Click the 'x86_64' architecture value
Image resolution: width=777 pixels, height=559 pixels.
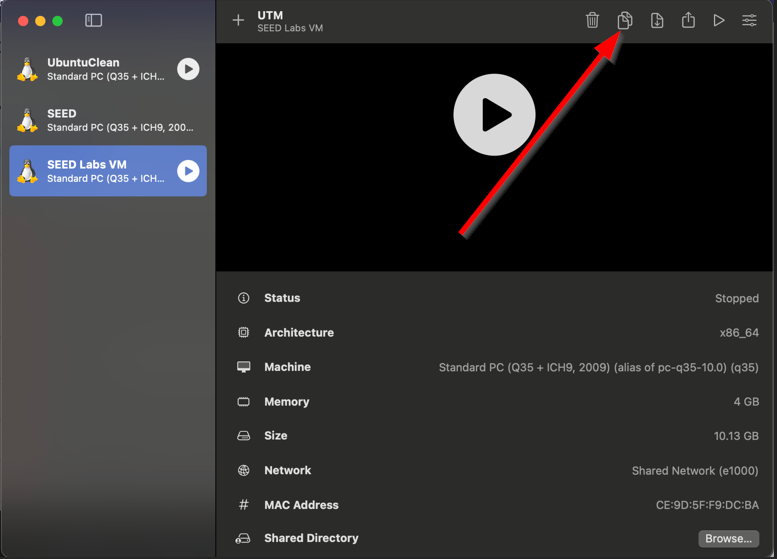point(739,333)
